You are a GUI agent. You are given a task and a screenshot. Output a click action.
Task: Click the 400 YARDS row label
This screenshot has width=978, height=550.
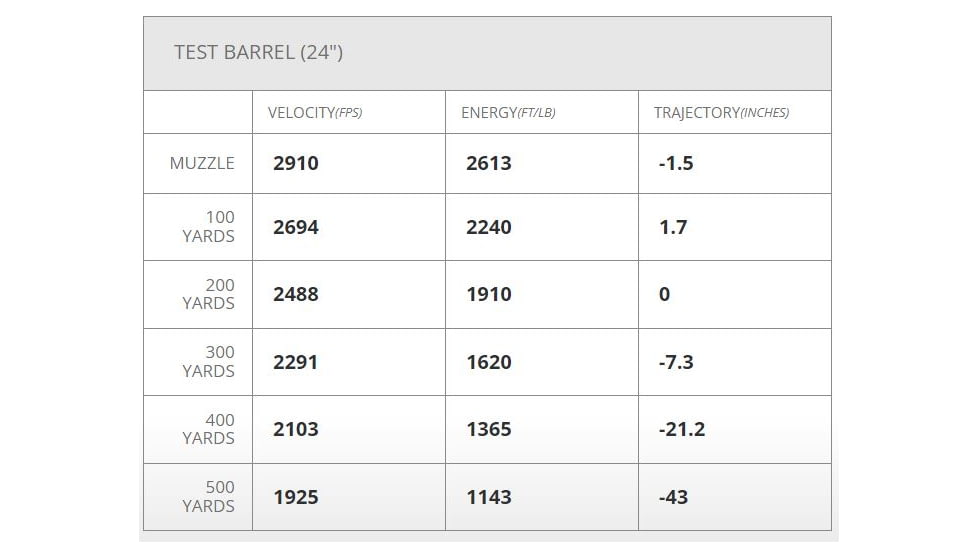208,429
